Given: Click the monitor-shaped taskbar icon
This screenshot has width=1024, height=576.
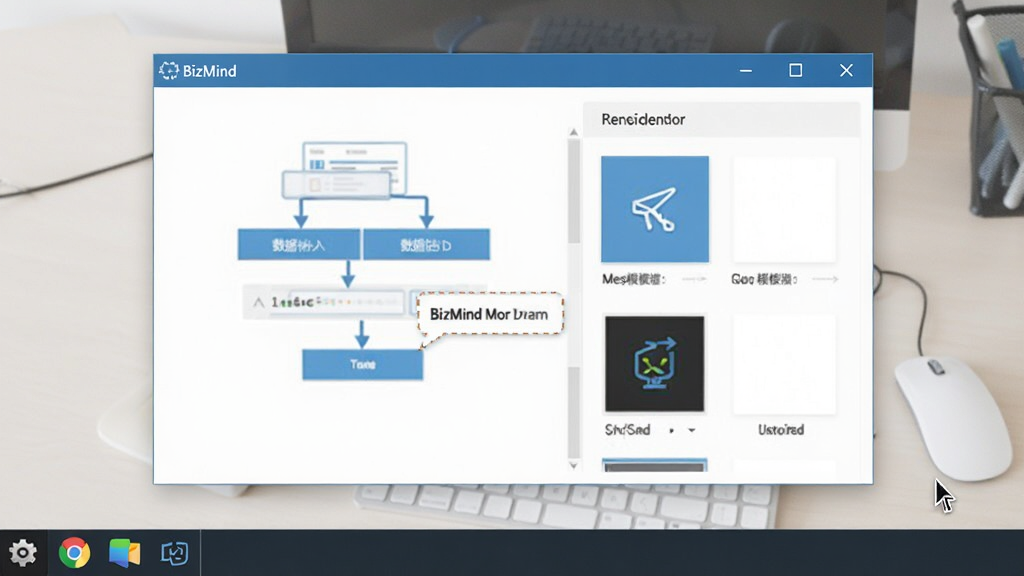Looking at the screenshot, I should pos(174,553).
